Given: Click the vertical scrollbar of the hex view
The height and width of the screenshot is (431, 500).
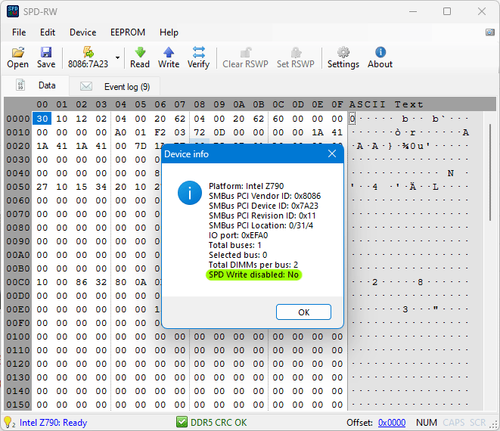Looking at the screenshot, I should tap(490, 172).
